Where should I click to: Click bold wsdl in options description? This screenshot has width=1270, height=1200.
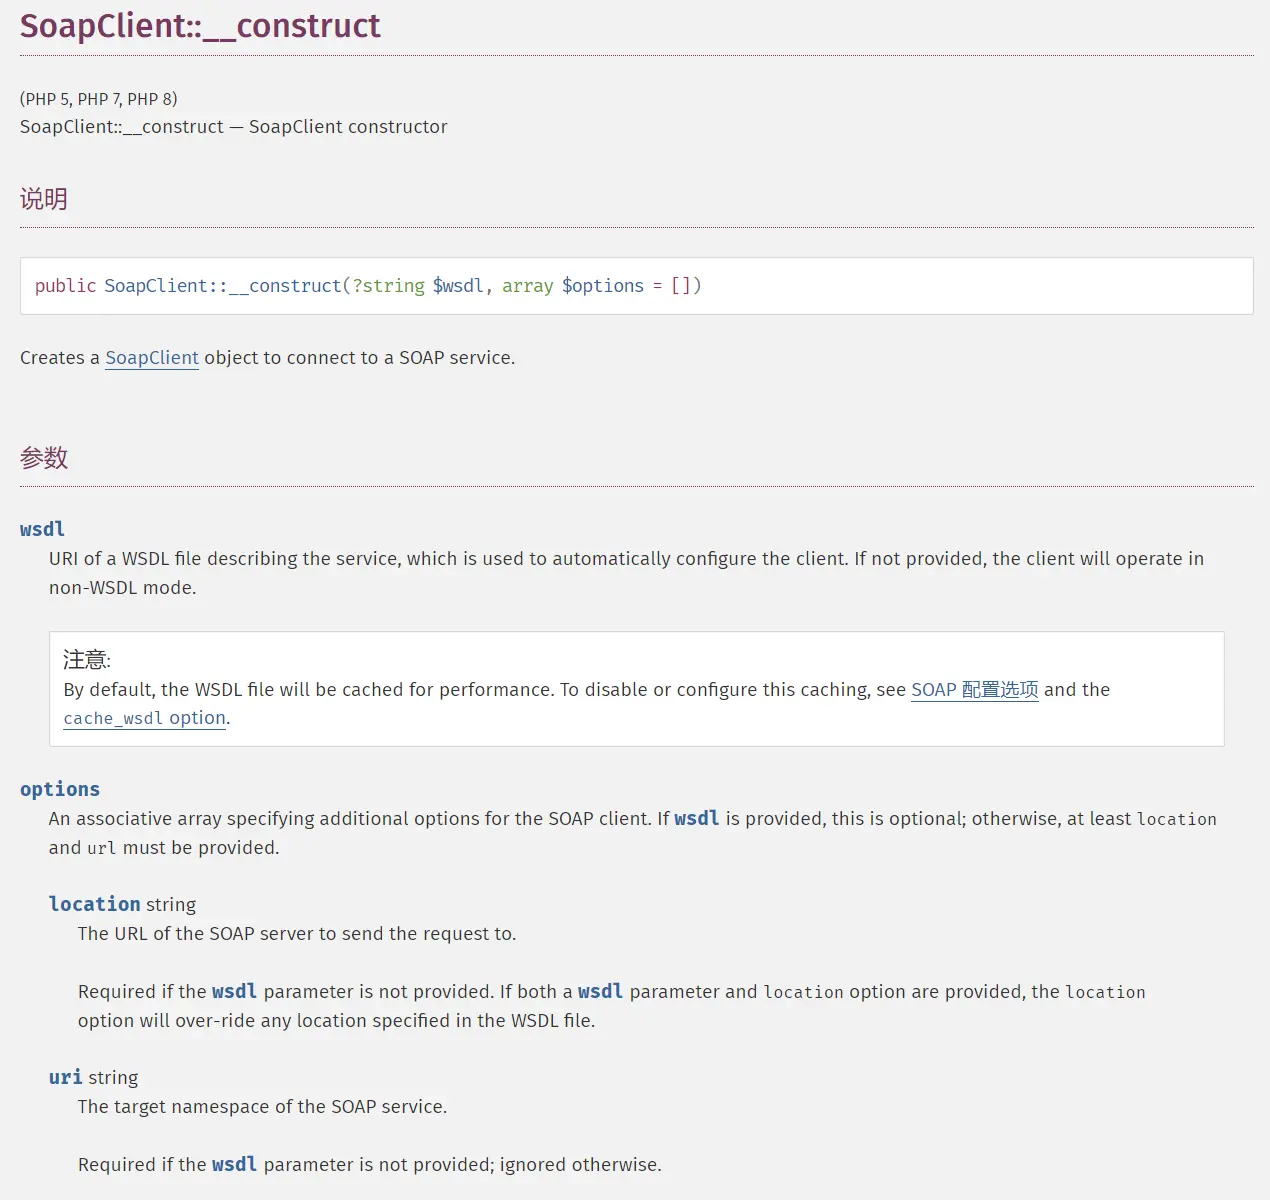click(696, 819)
